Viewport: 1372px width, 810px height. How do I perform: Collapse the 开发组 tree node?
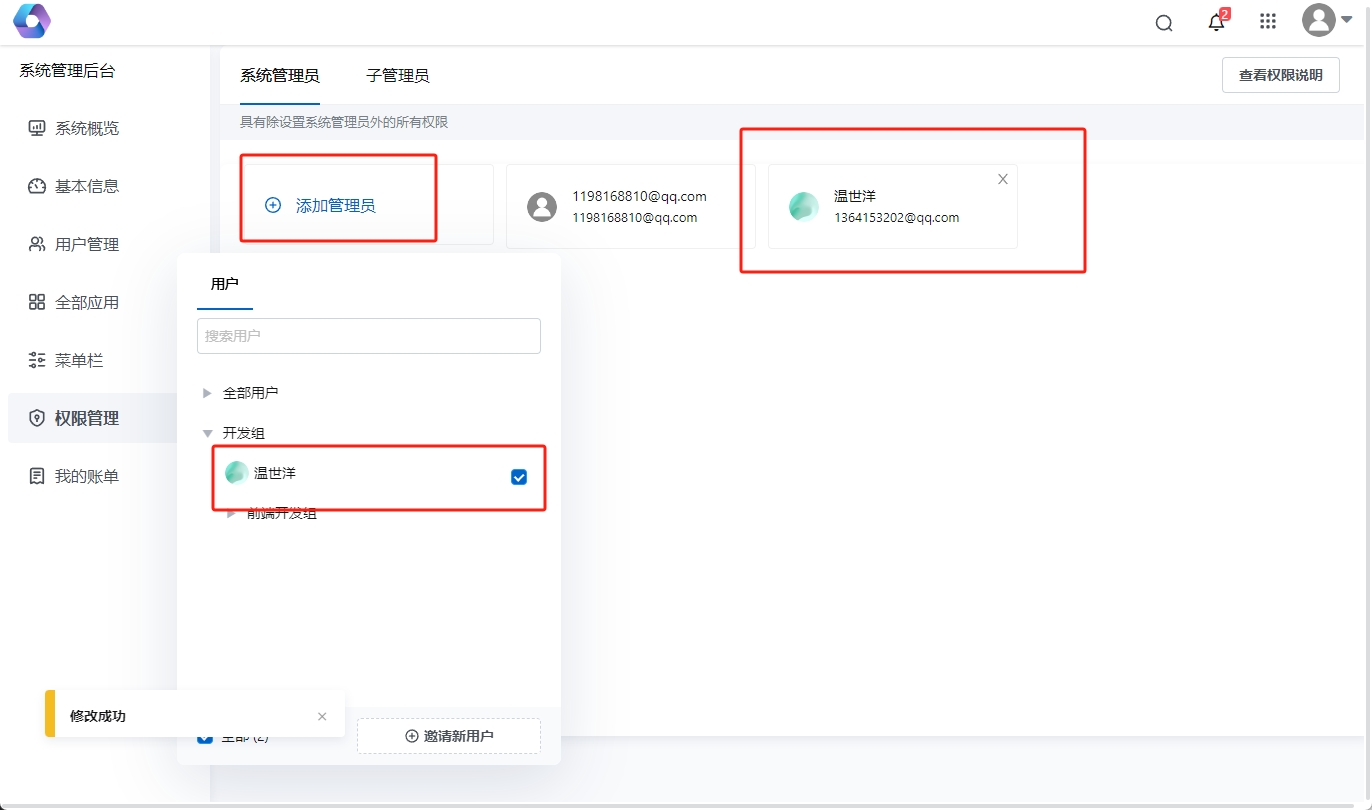pyautogui.click(x=208, y=433)
